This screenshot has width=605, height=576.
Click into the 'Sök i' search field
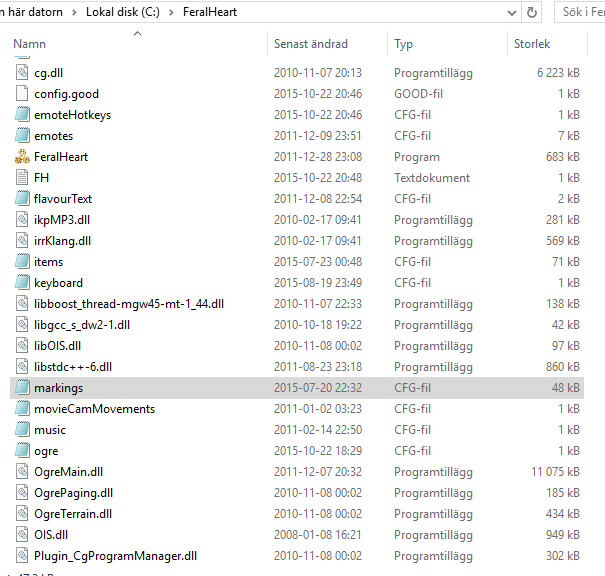pyautogui.click(x=580, y=12)
